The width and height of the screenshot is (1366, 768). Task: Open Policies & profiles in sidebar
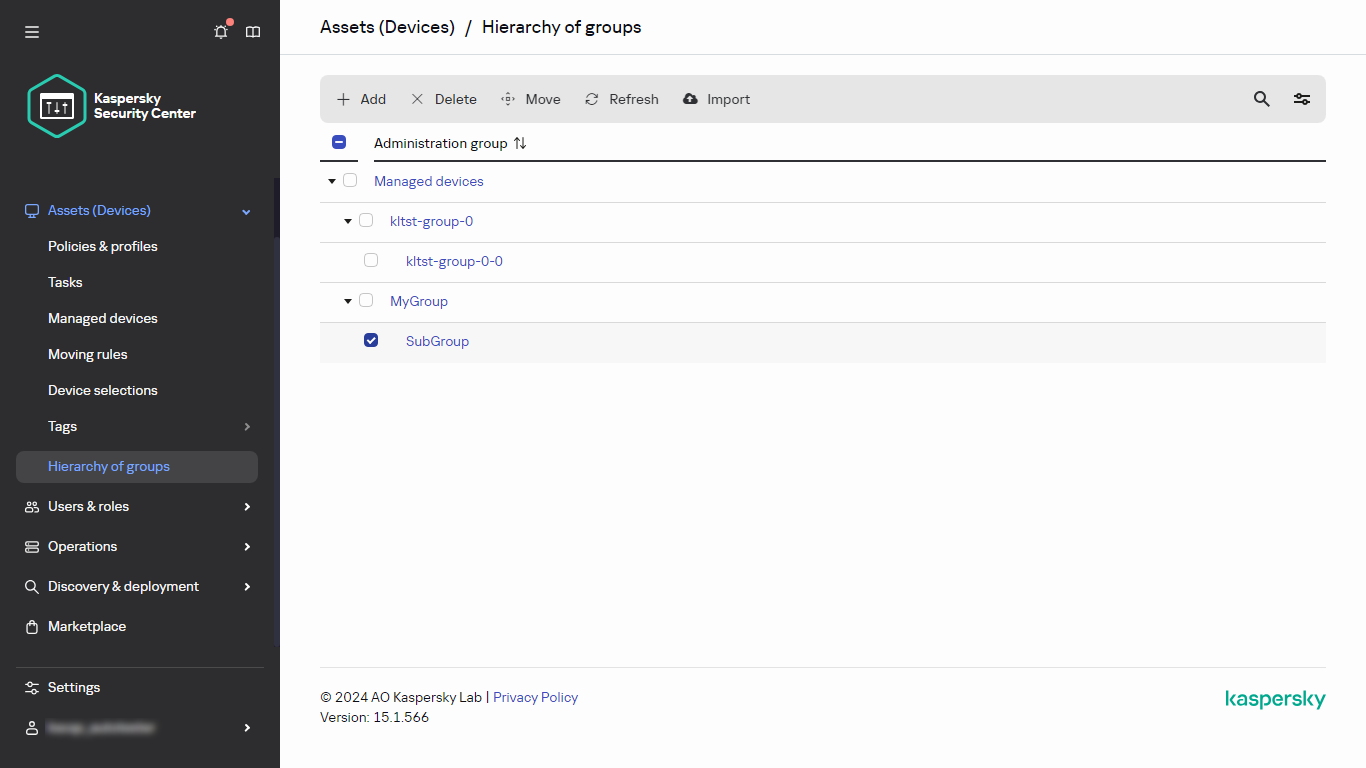point(103,246)
